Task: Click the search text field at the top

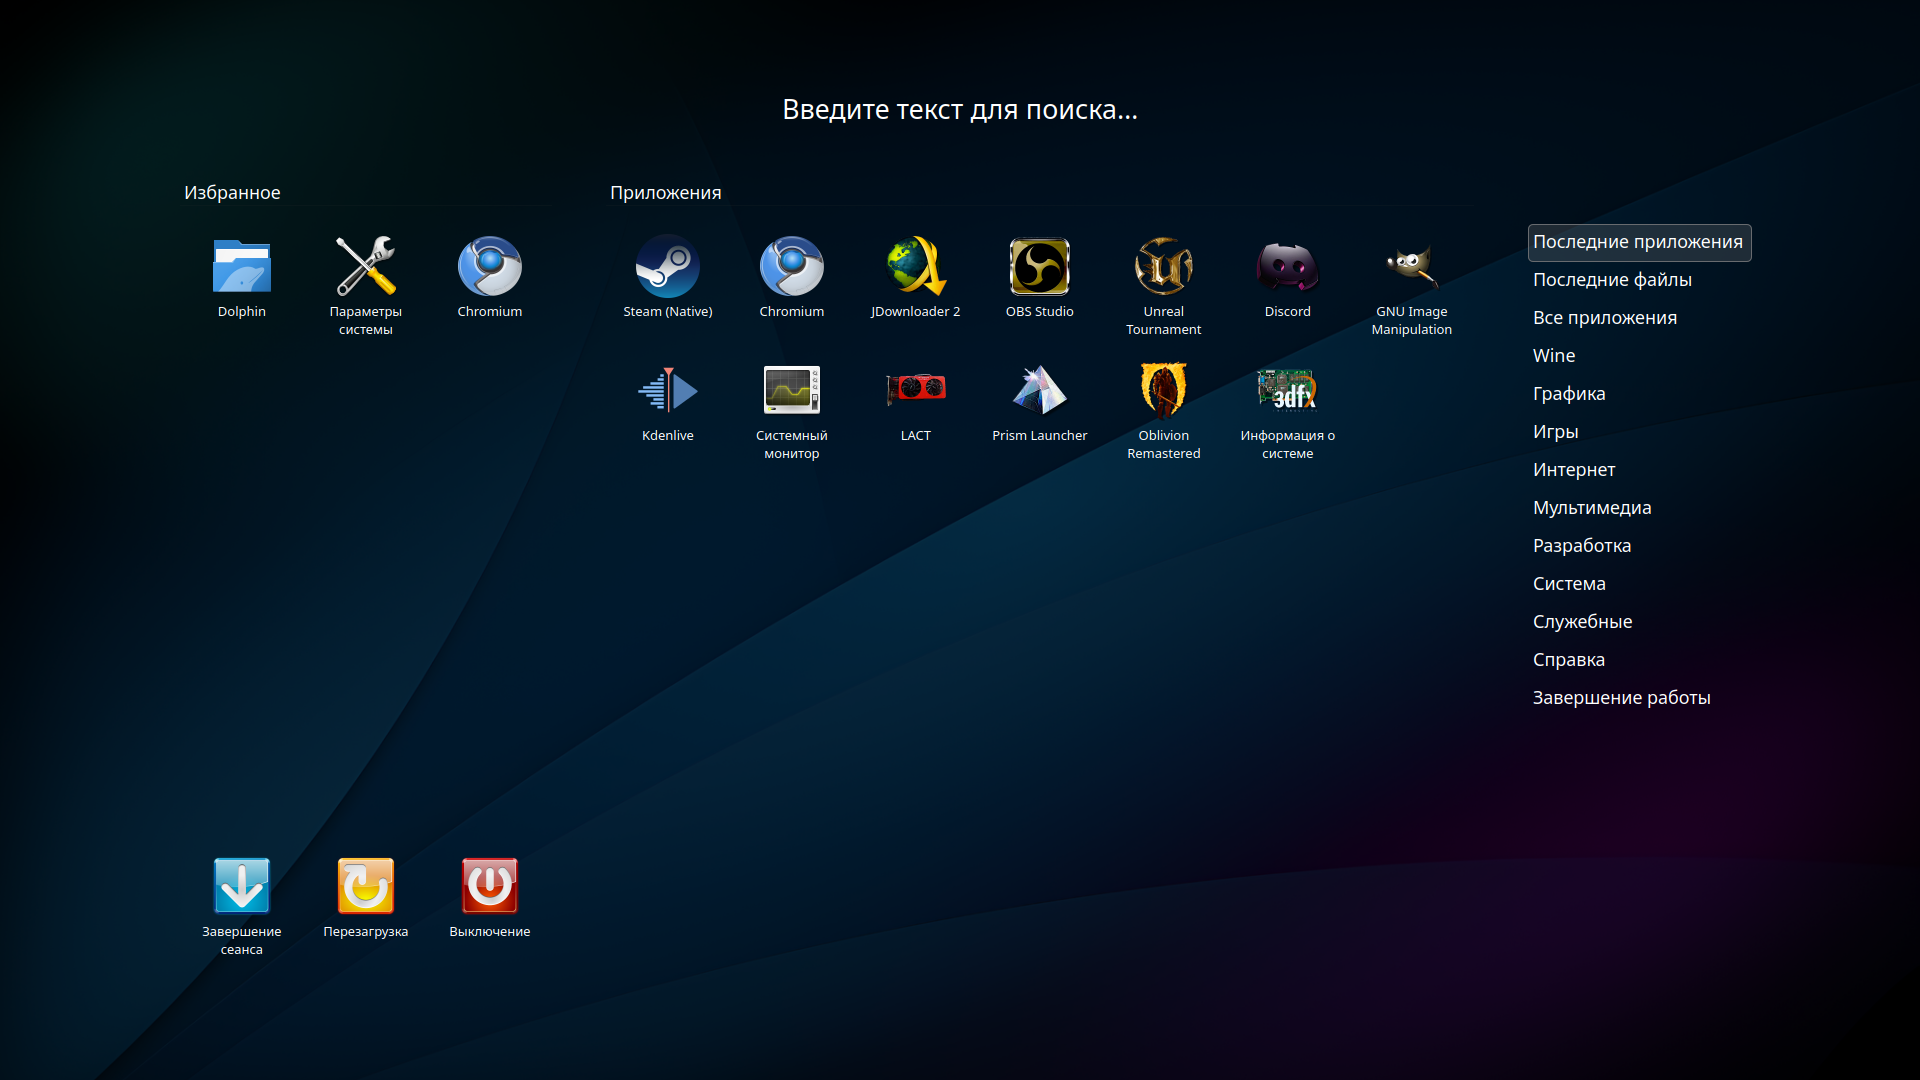Action: [x=959, y=110]
